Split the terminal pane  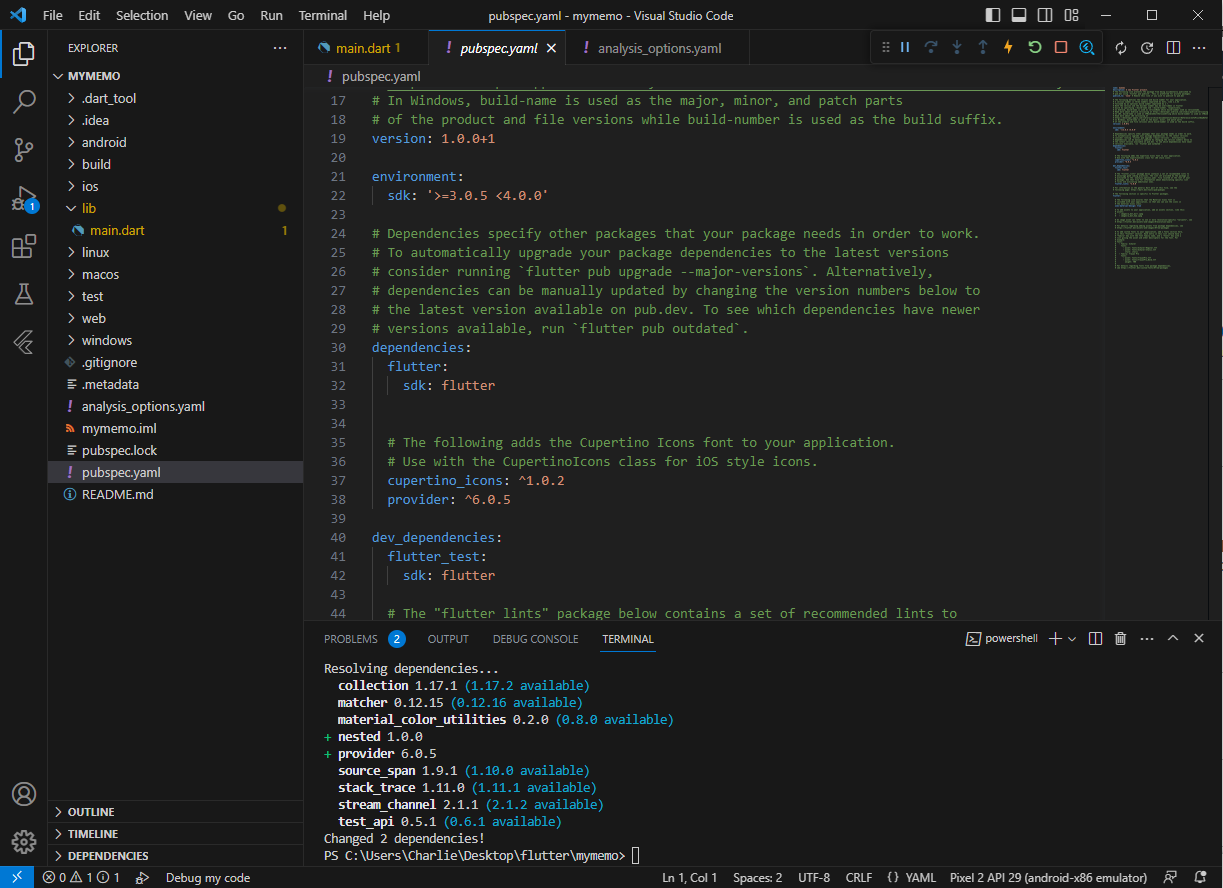pos(1095,638)
